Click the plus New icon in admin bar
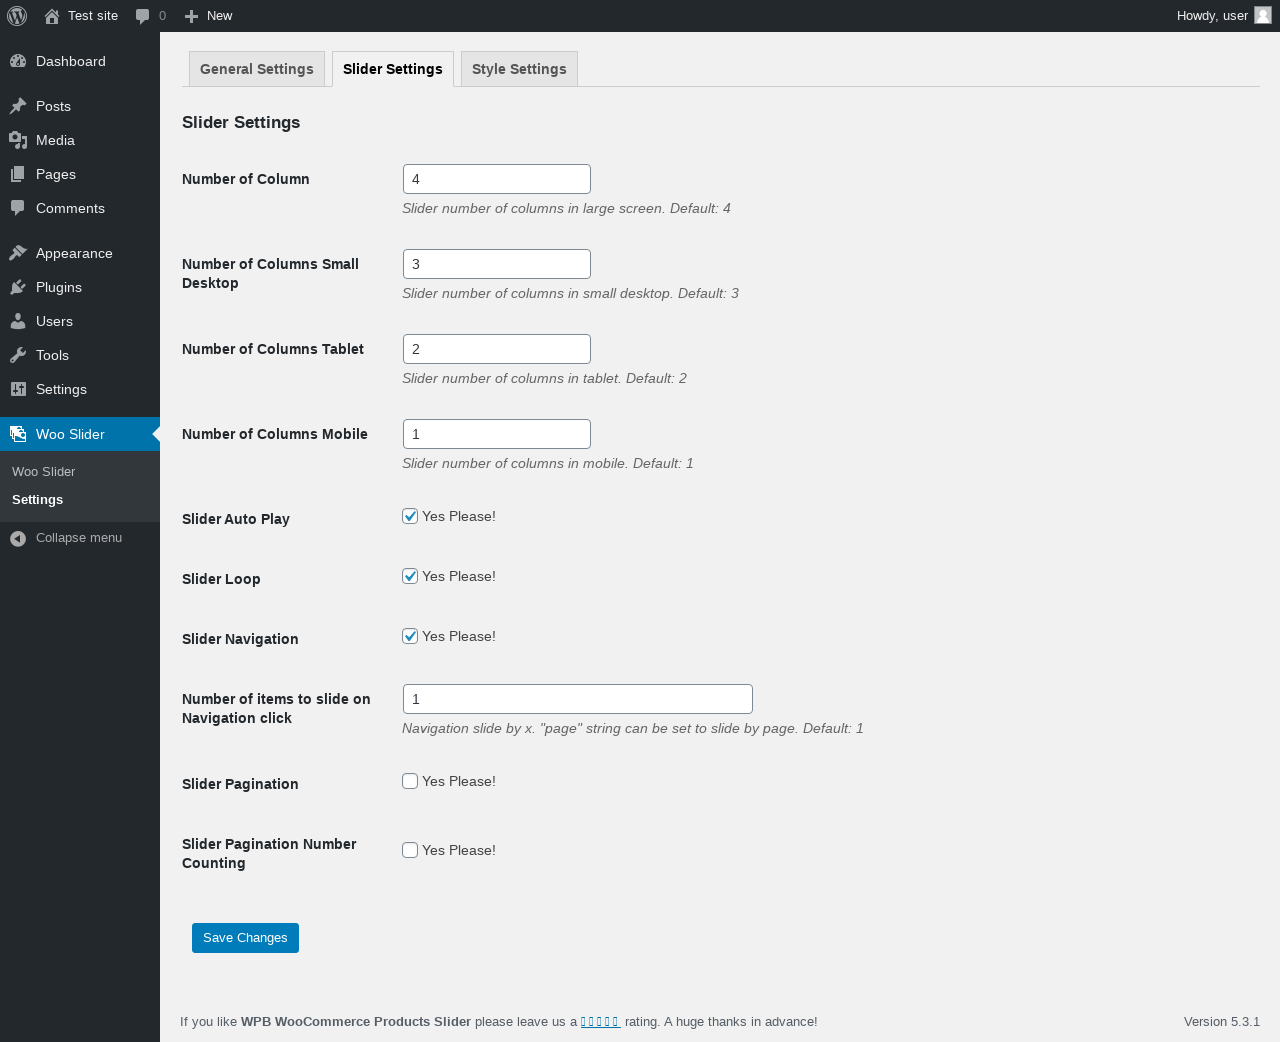 (192, 16)
